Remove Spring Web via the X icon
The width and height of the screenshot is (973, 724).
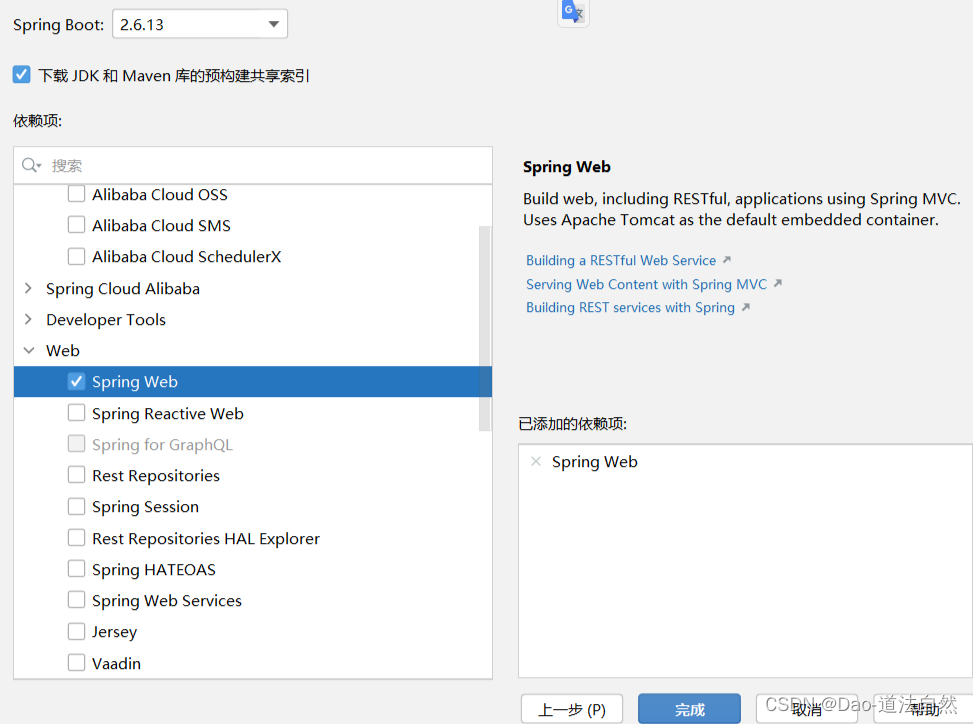point(536,462)
